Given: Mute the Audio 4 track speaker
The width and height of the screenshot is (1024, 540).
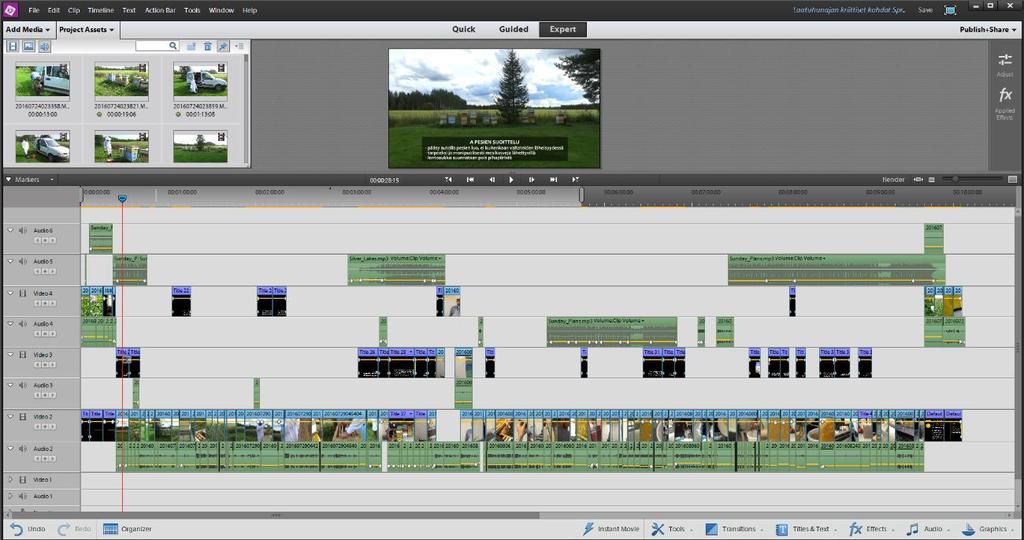Looking at the screenshot, I should 23,324.
